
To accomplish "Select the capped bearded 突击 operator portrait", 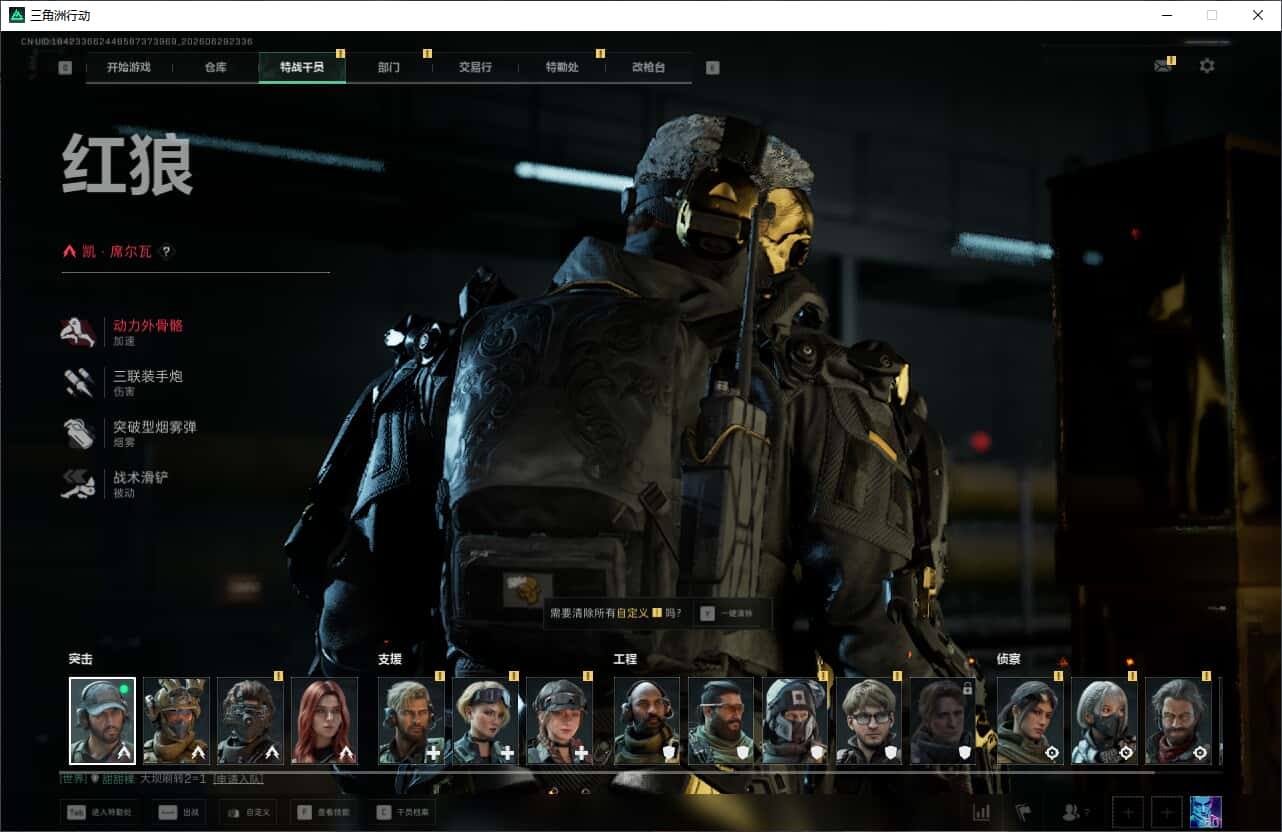I will pos(102,721).
